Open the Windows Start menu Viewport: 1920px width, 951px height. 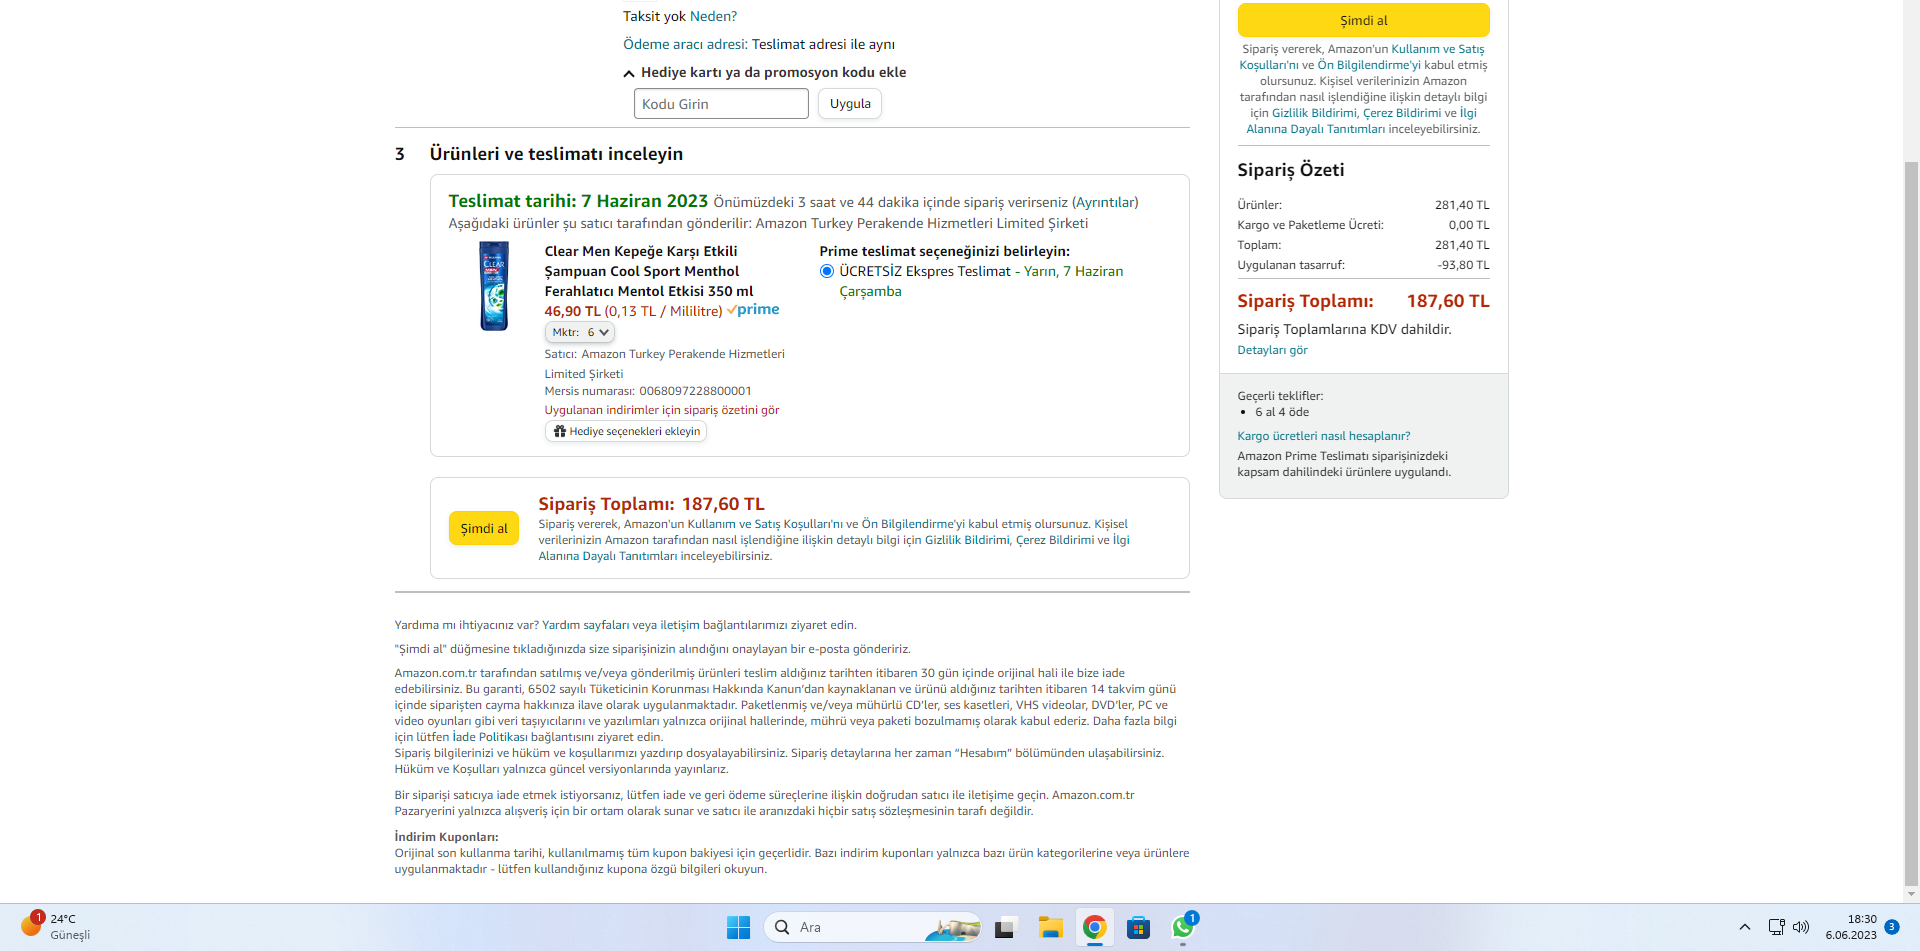click(x=738, y=928)
